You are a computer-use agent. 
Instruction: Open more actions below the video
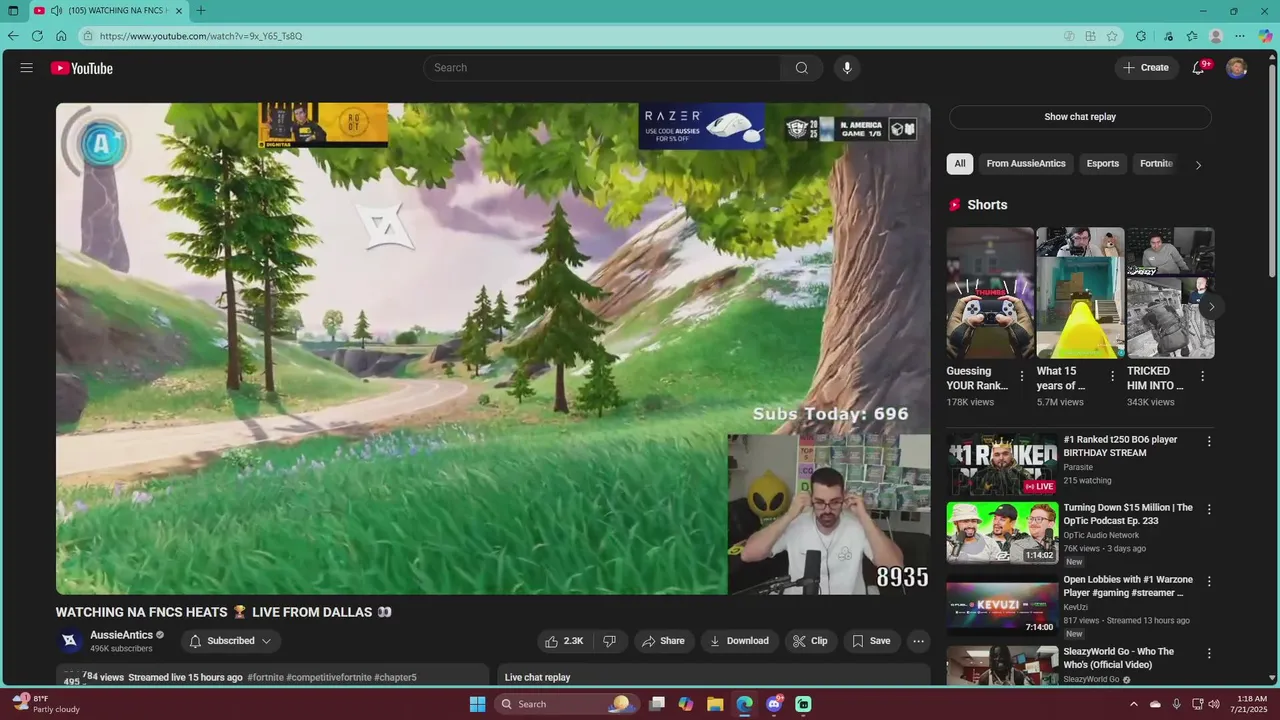pos(918,641)
